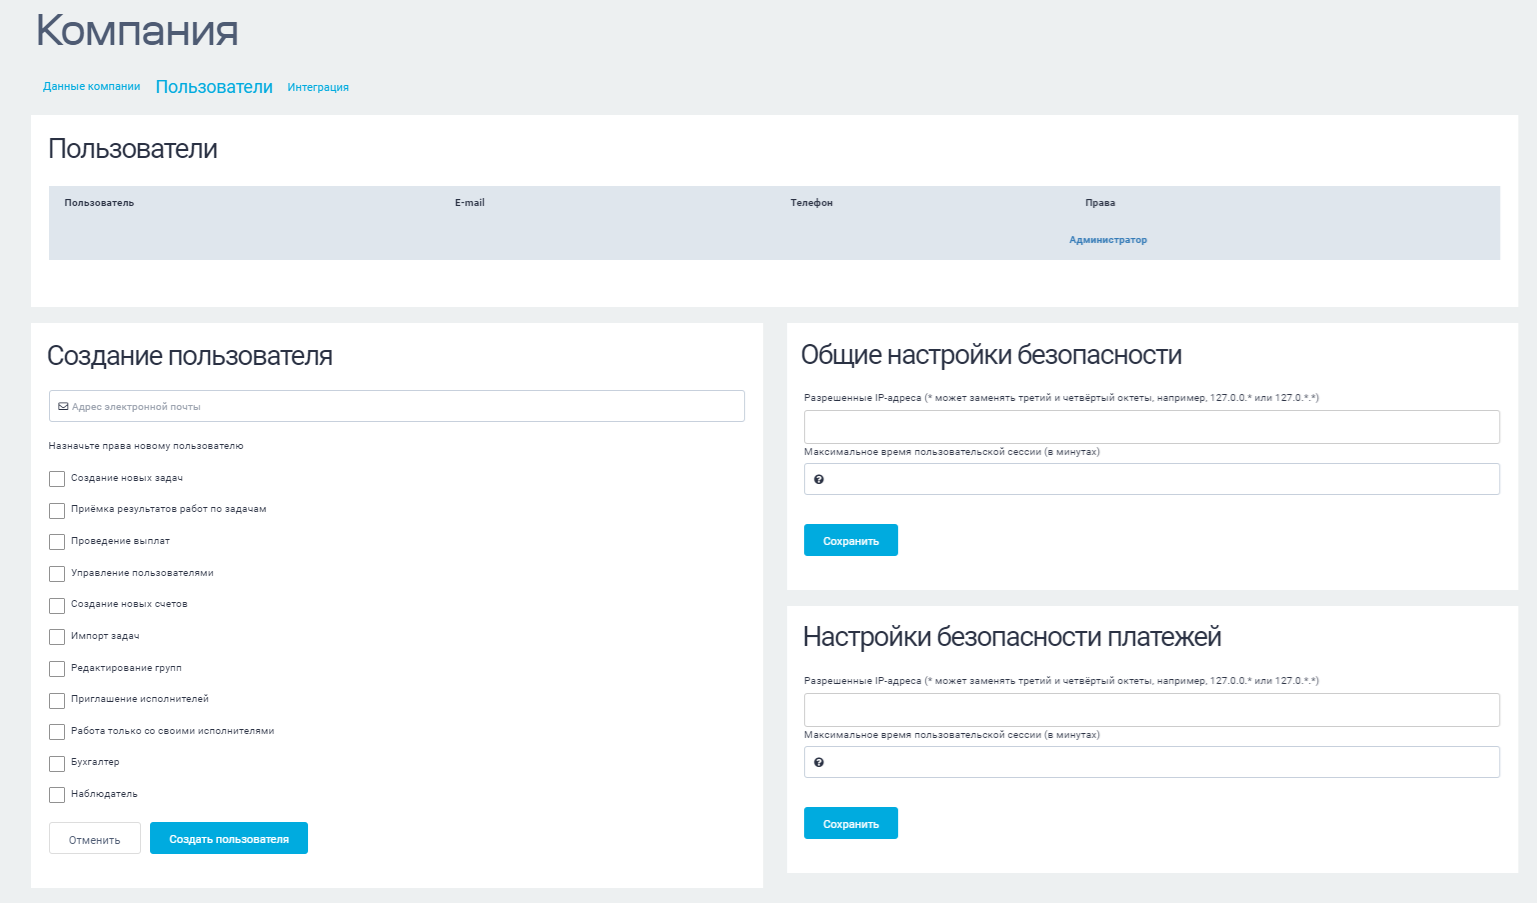Click help icon in general security session field
Viewport: 1537px width, 903px height.
coord(819,480)
